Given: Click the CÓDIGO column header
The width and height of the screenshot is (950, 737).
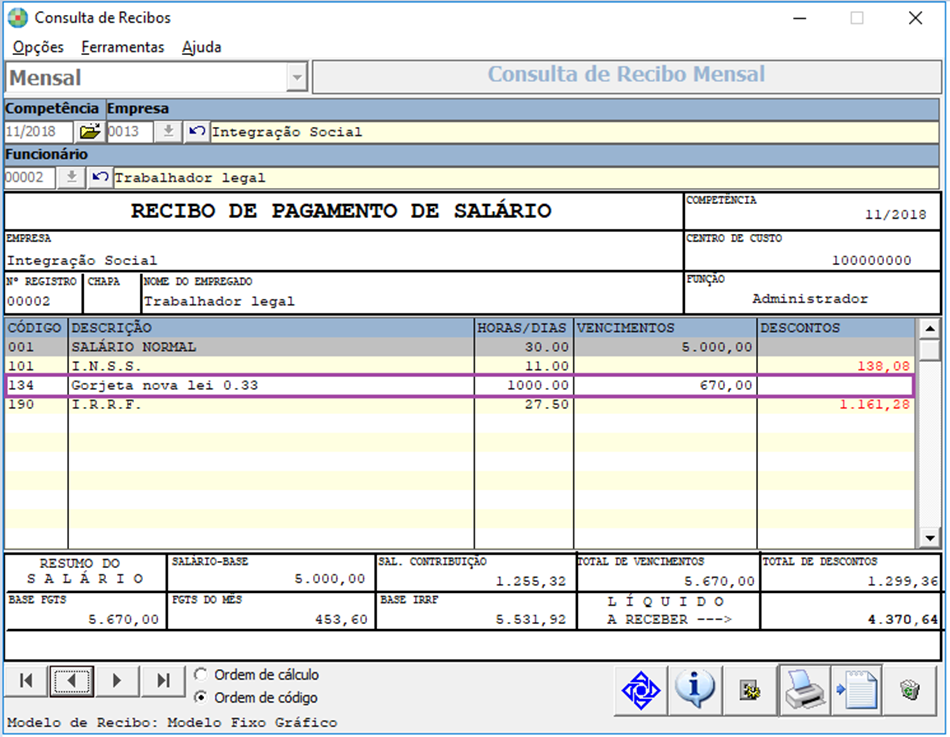Looking at the screenshot, I should click(35, 328).
